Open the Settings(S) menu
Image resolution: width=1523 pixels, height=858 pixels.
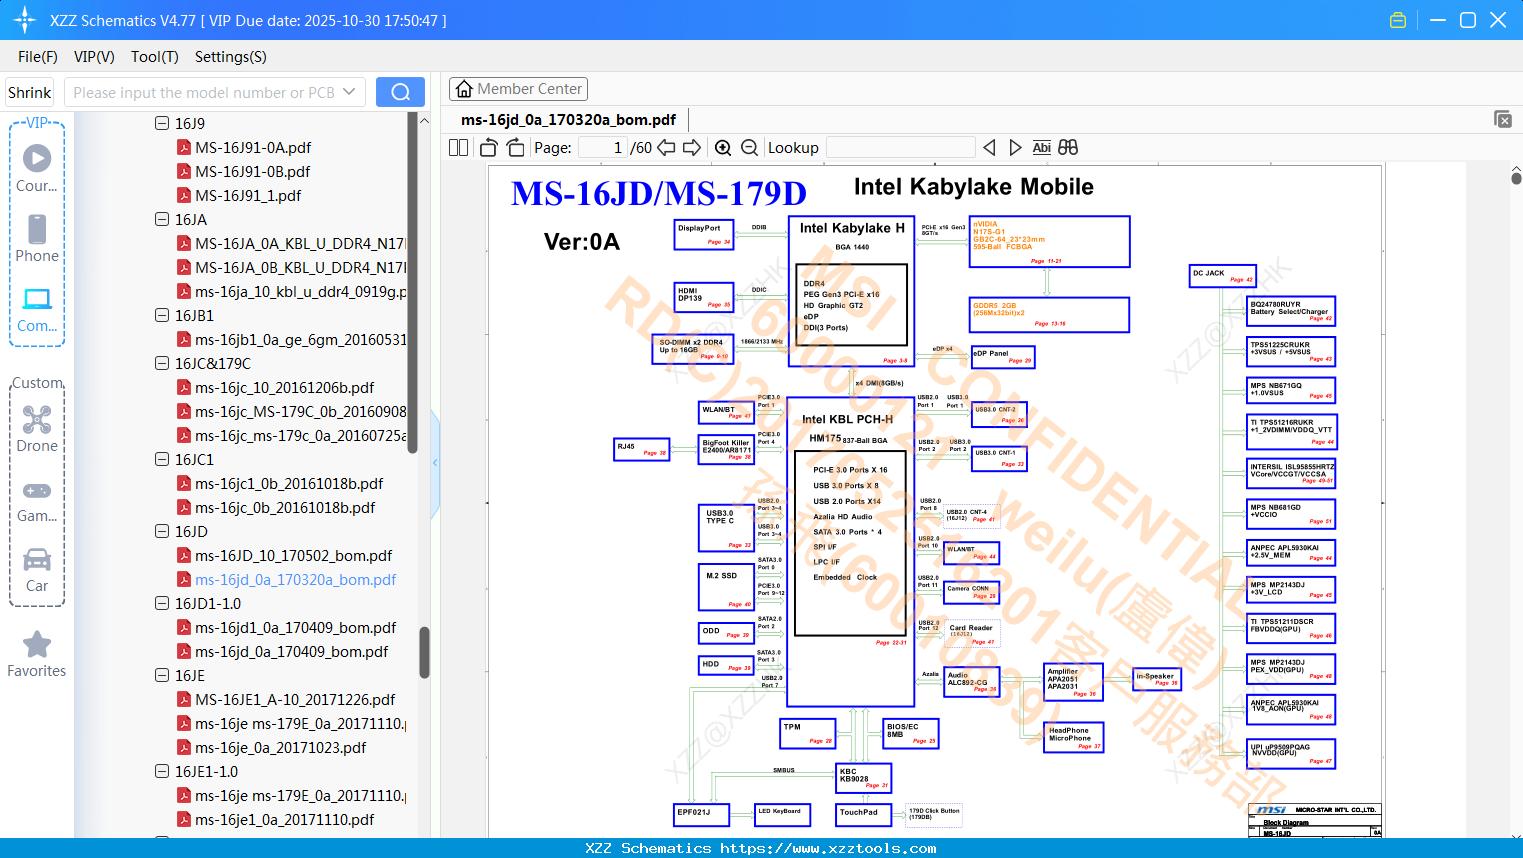point(231,57)
